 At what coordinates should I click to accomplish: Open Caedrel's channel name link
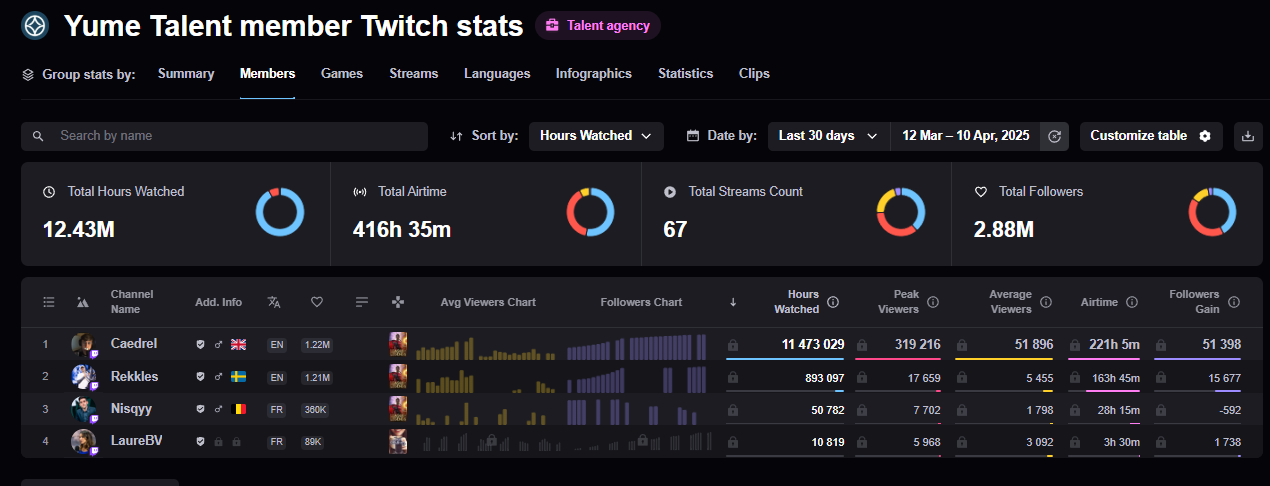pos(134,344)
